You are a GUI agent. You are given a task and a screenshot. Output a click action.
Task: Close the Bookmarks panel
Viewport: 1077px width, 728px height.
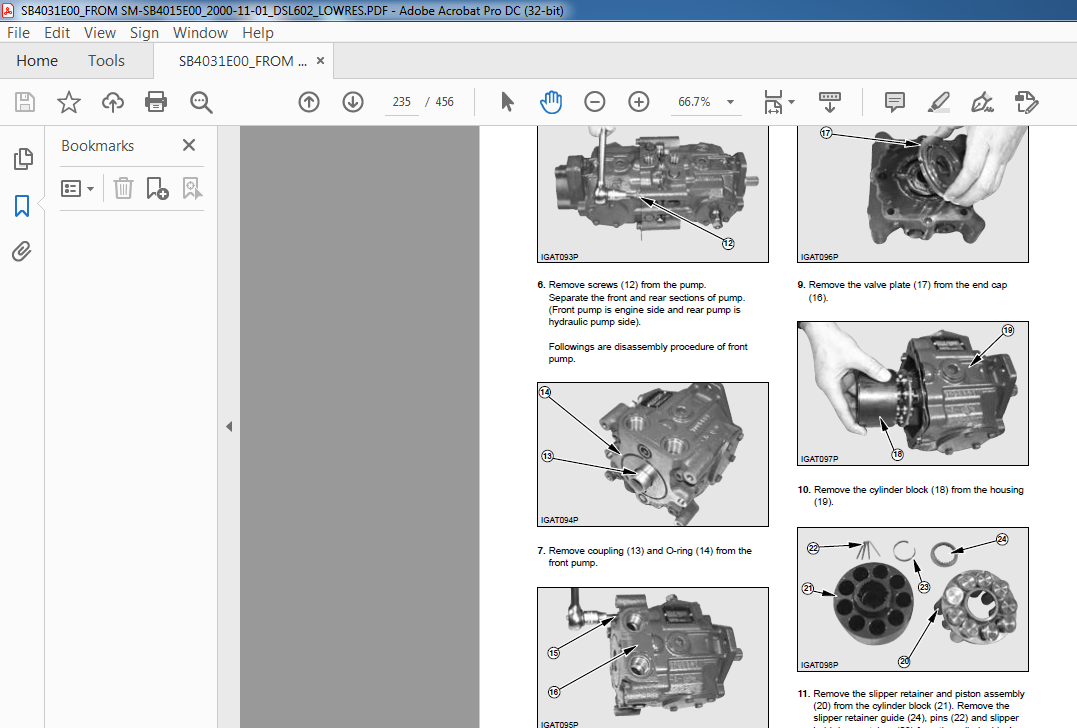189,145
